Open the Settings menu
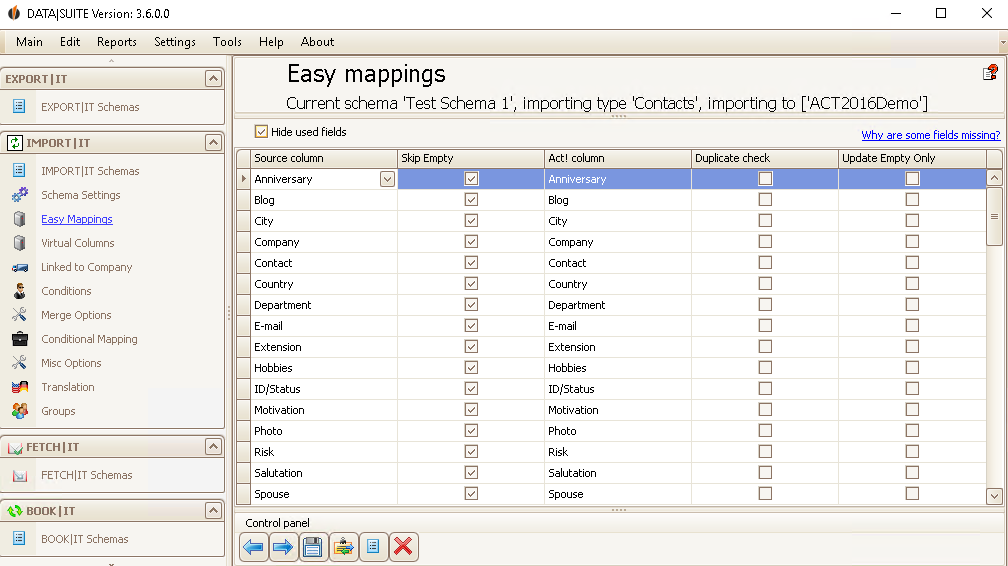Viewport: 1008px width, 566px height. 175,42
